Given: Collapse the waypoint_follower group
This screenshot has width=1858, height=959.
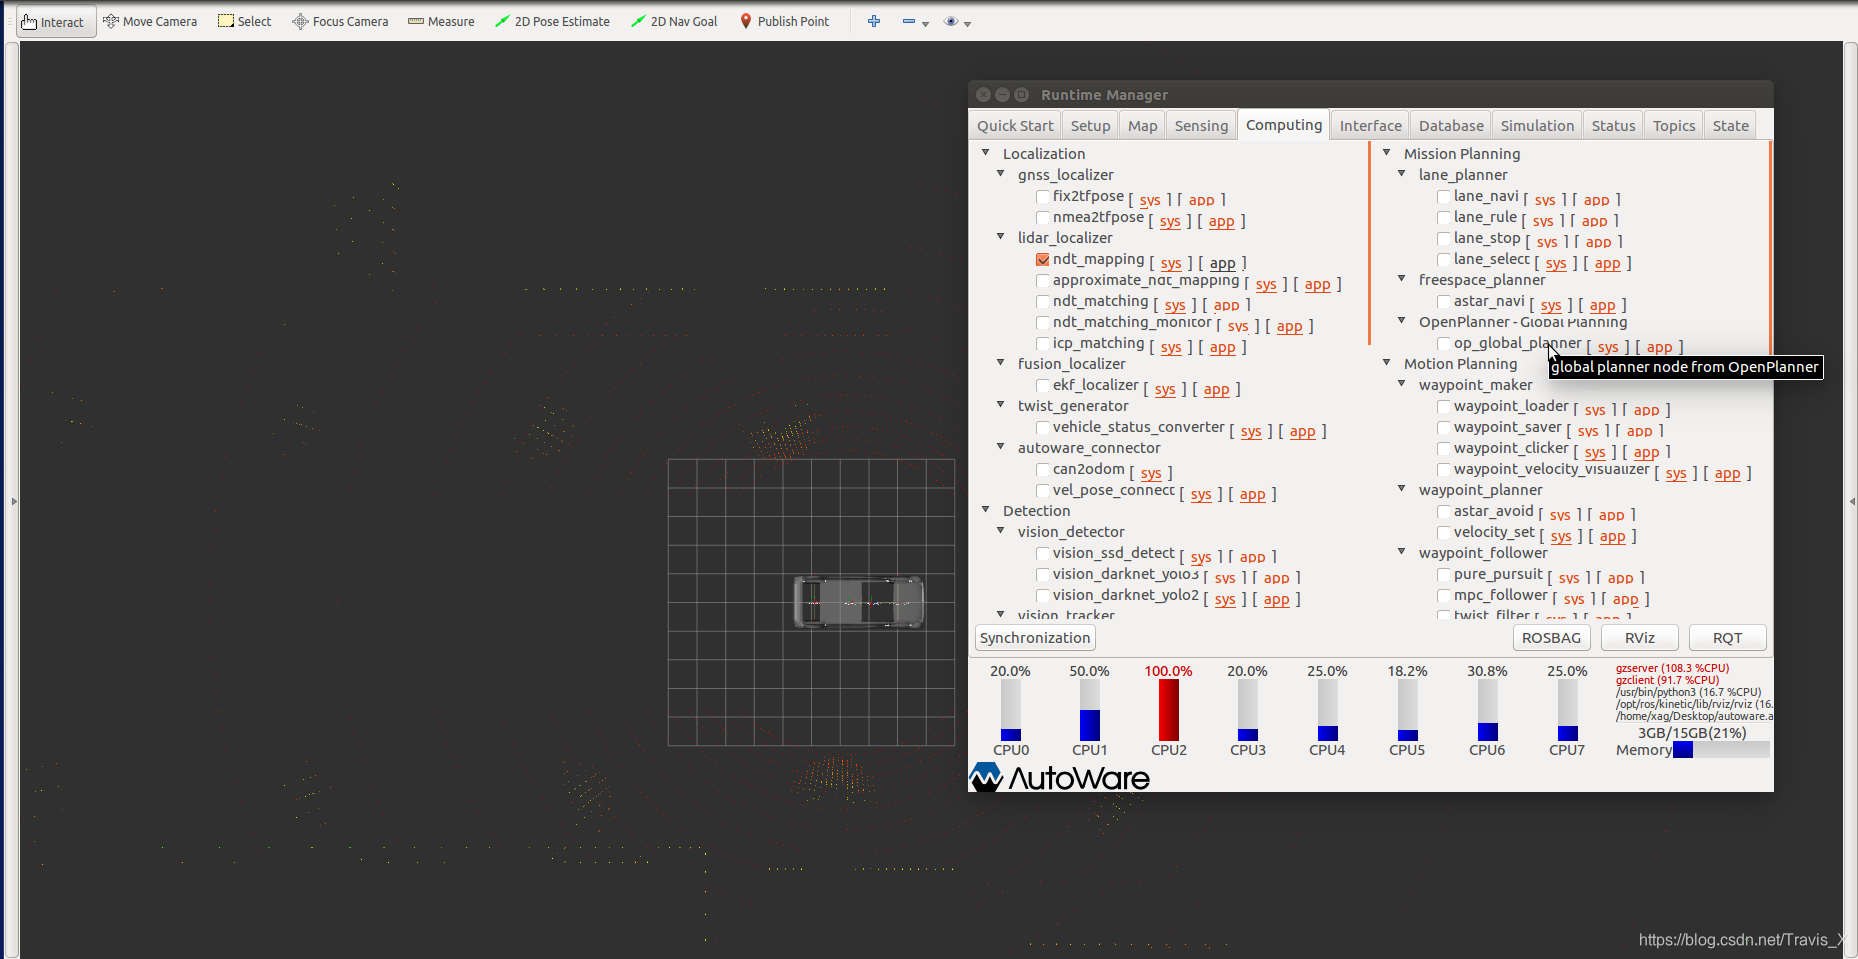Looking at the screenshot, I should tap(1401, 552).
